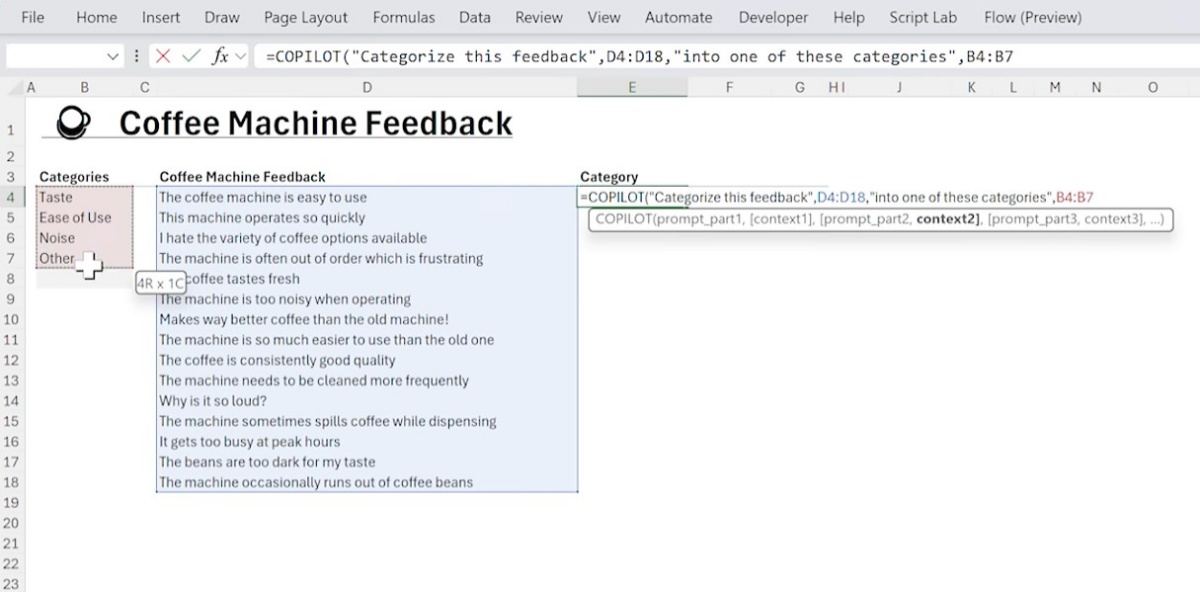Go to the Formulas tab
The width and height of the screenshot is (1200, 592).
(404, 17)
